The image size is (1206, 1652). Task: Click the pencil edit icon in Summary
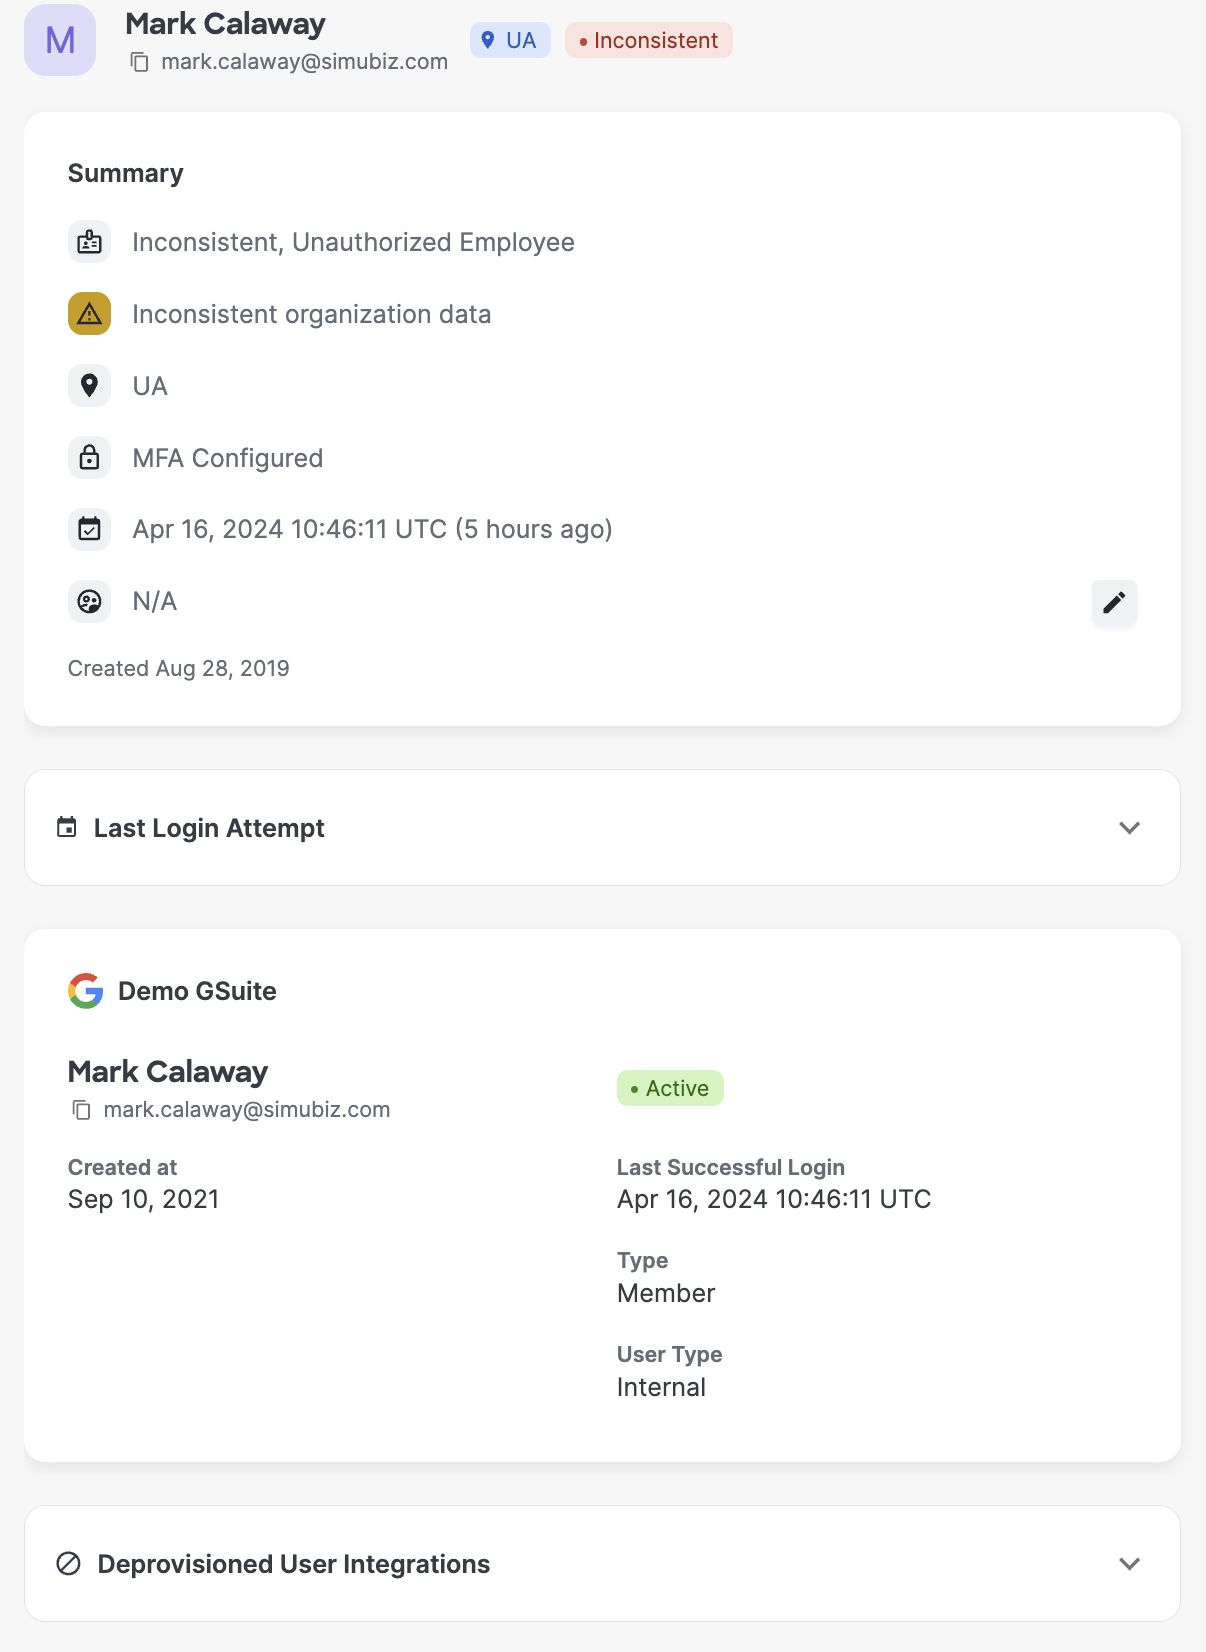(x=1114, y=602)
